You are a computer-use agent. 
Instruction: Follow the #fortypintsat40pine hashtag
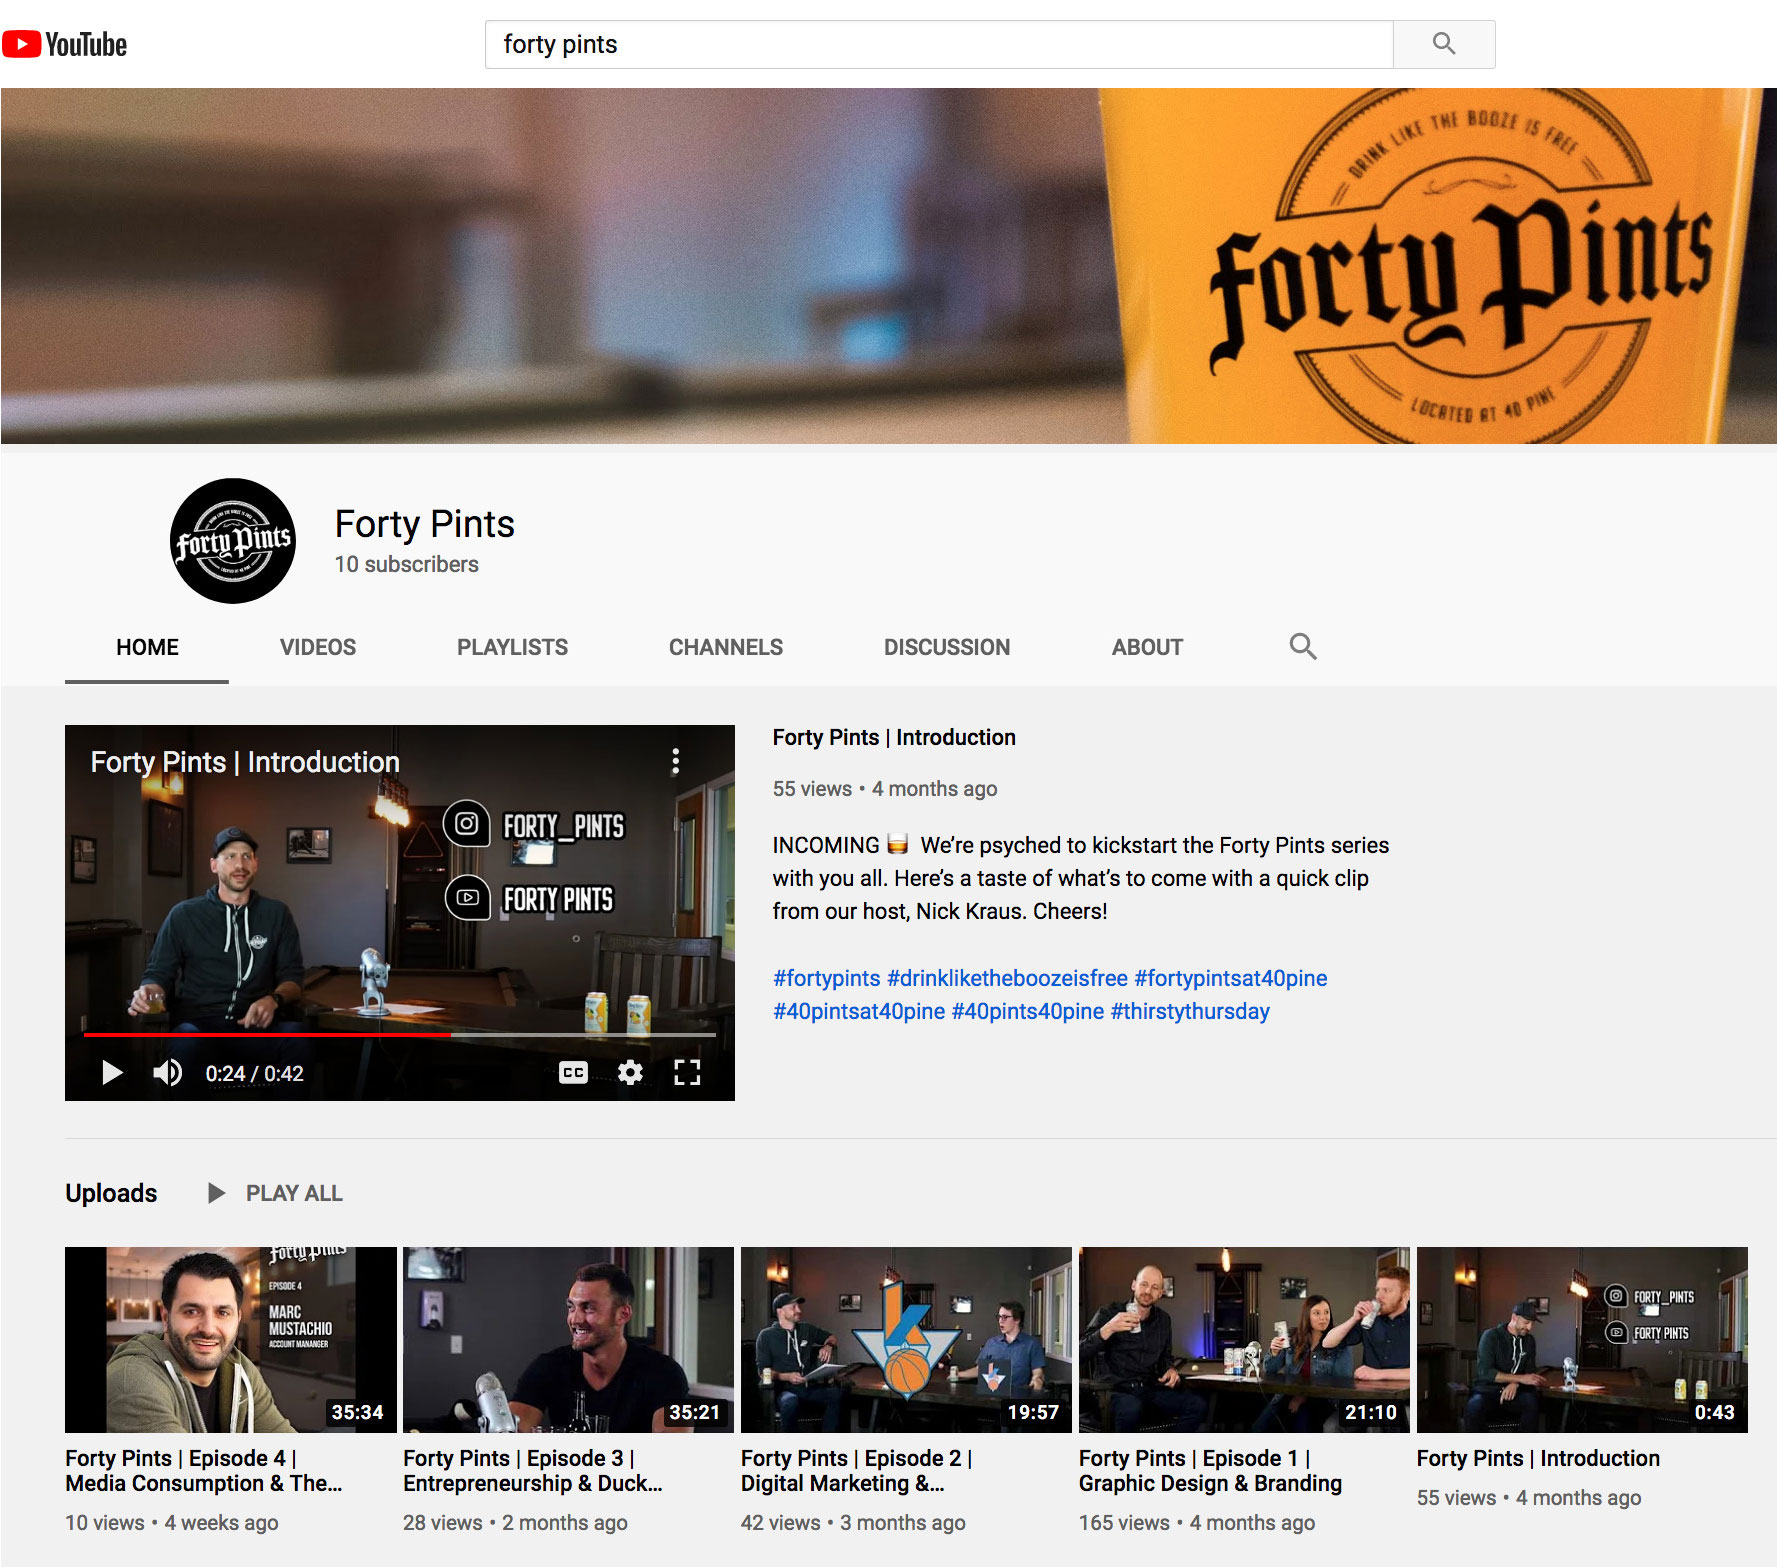click(x=1230, y=978)
